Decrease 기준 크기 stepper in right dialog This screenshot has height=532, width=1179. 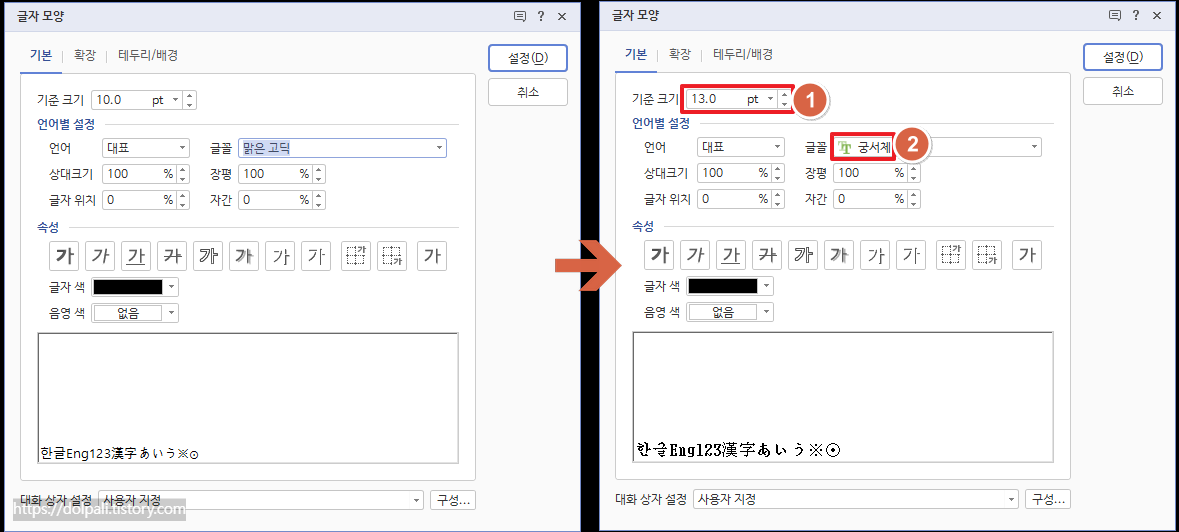784,104
